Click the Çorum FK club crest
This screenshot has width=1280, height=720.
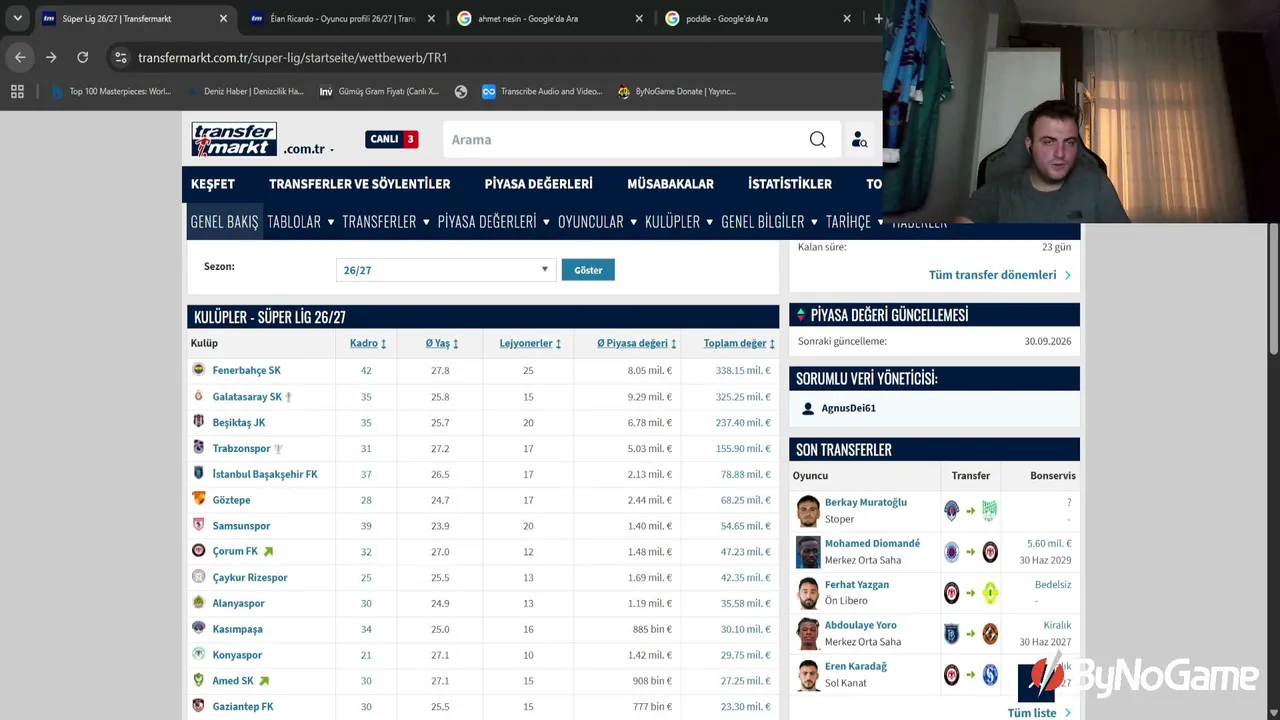click(198, 551)
